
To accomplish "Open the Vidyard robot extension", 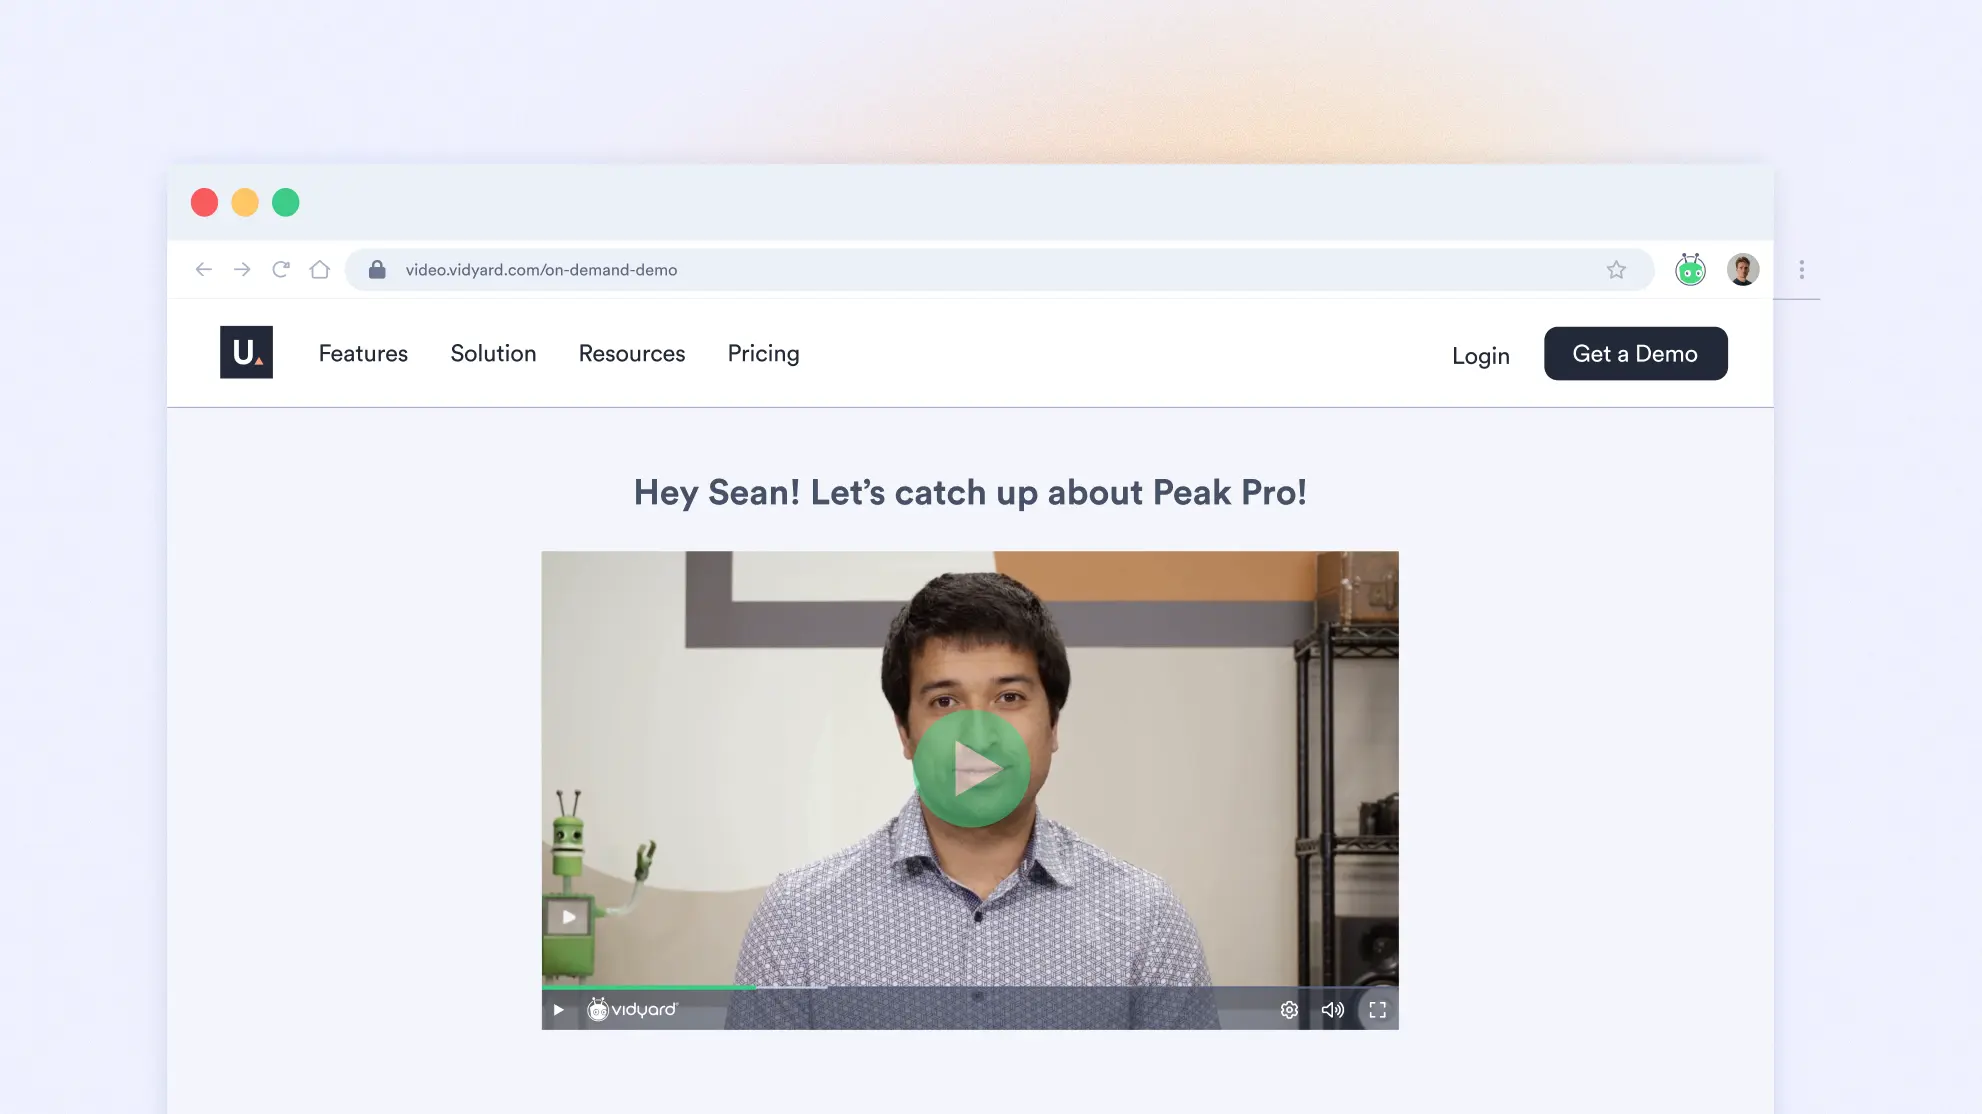I will (x=1690, y=269).
